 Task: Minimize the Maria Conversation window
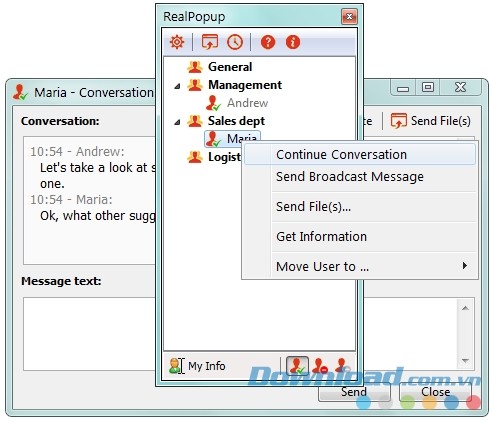pos(403,88)
